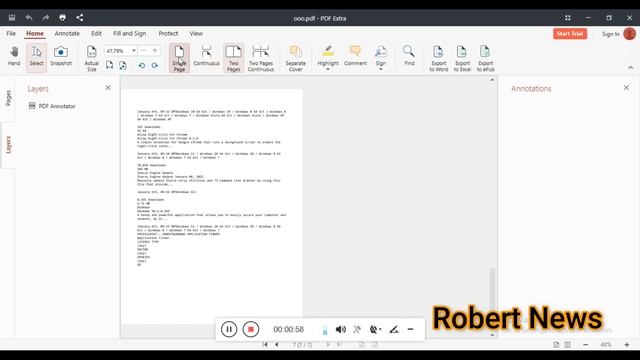This screenshot has width=640, height=360.
Task: Open the Edit tab
Action: (x=96, y=33)
